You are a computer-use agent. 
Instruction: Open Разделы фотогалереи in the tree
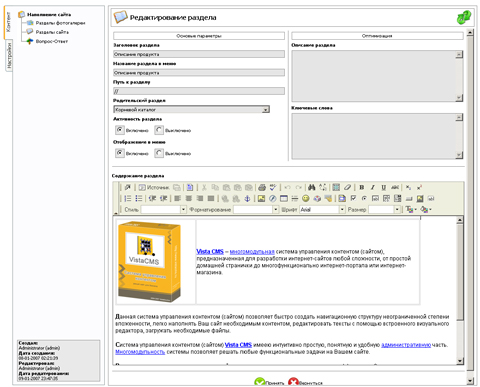pyautogui.click(x=60, y=23)
